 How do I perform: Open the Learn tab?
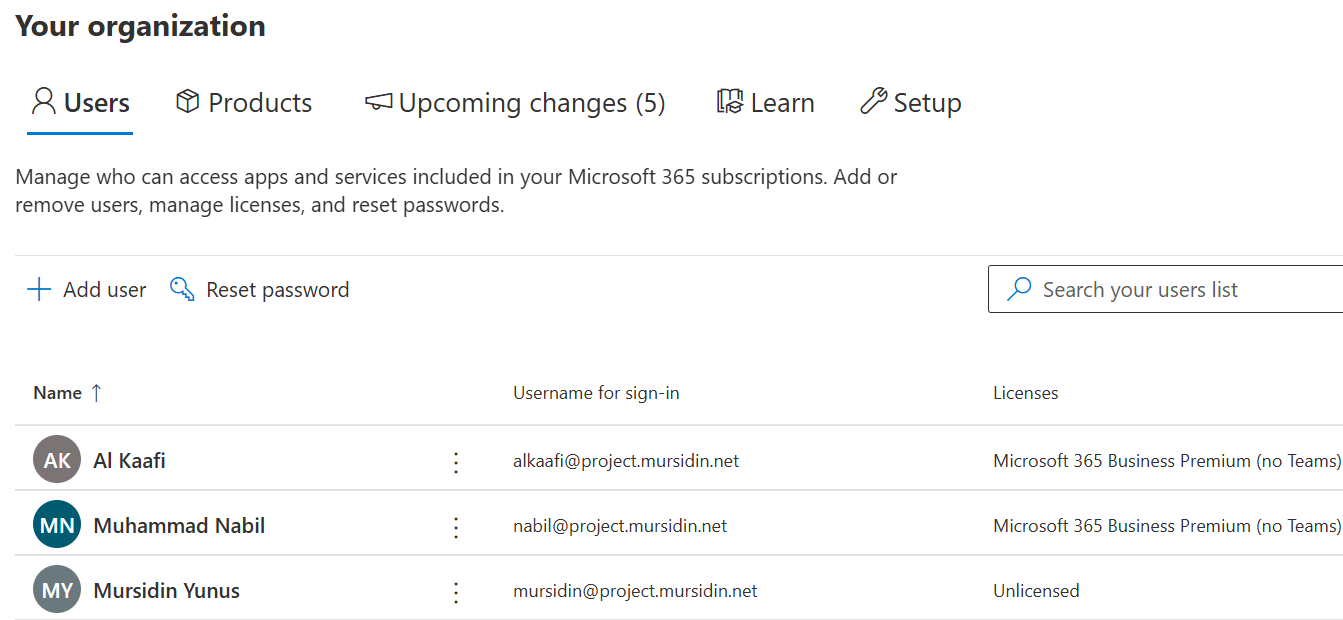tap(766, 103)
